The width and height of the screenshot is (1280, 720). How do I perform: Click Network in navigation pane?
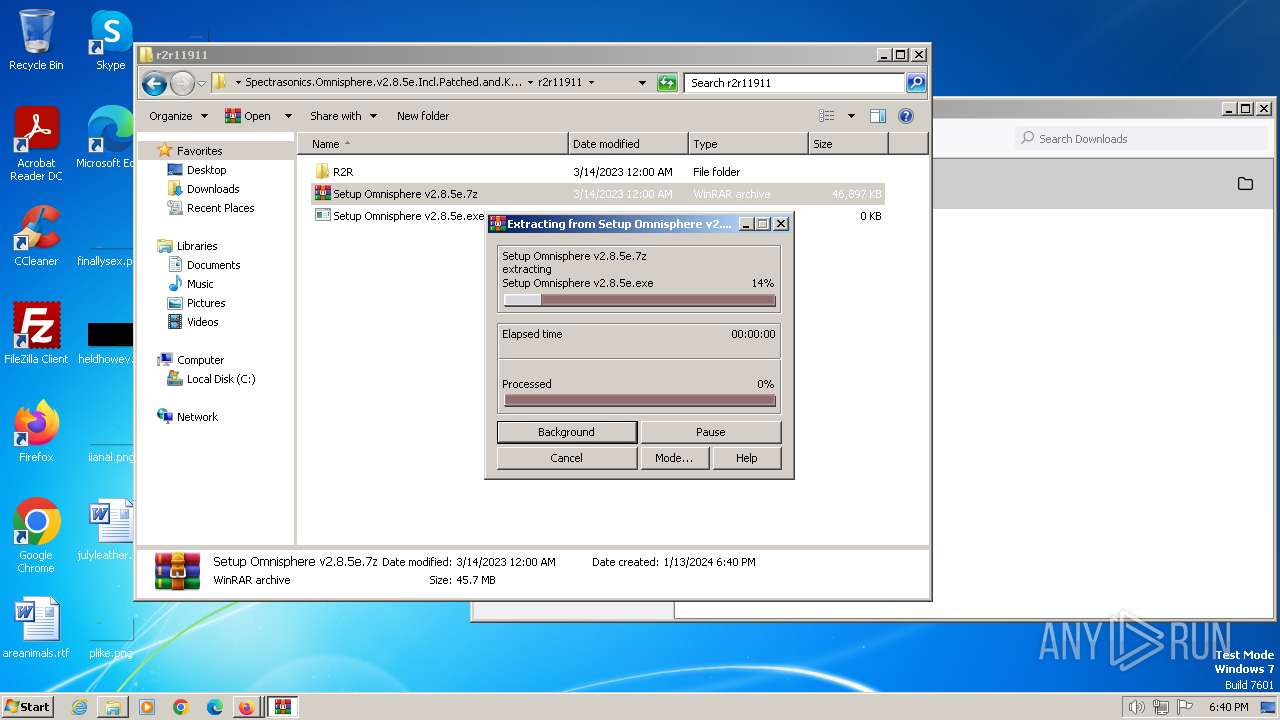(197, 417)
